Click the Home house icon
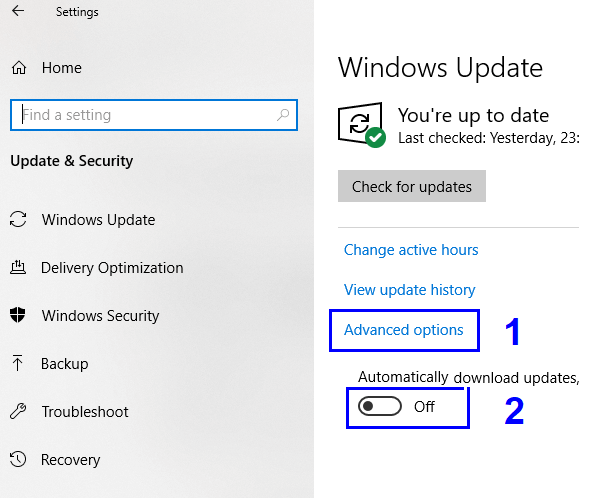 click(x=19, y=68)
